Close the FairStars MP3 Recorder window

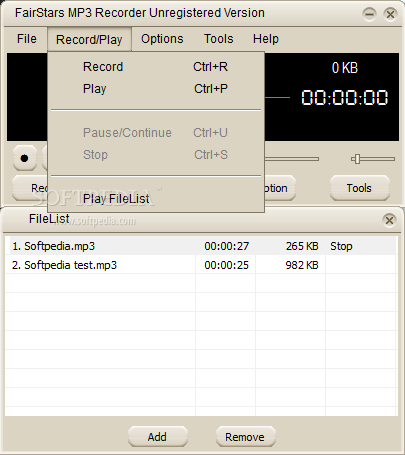(390, 14)
